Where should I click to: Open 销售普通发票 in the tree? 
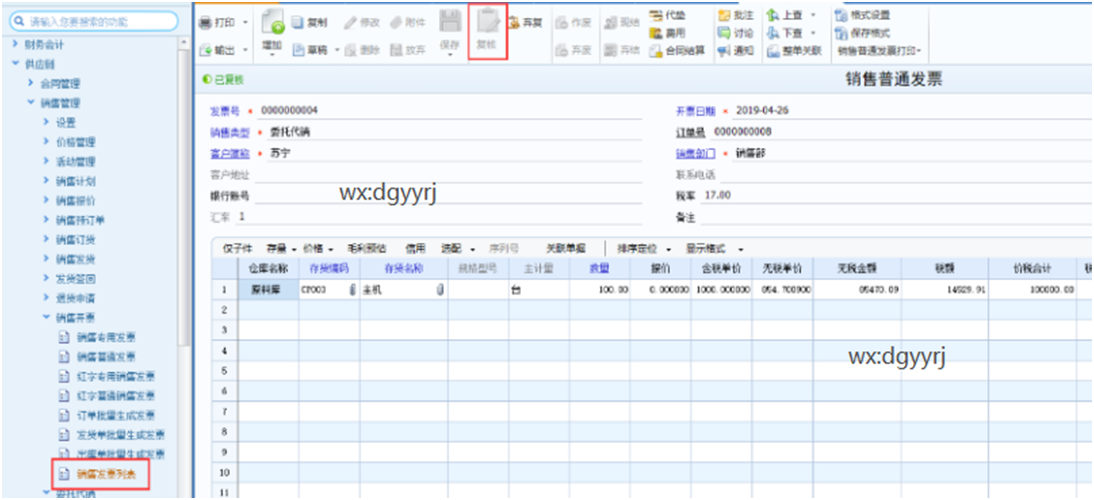coord(106,357)
